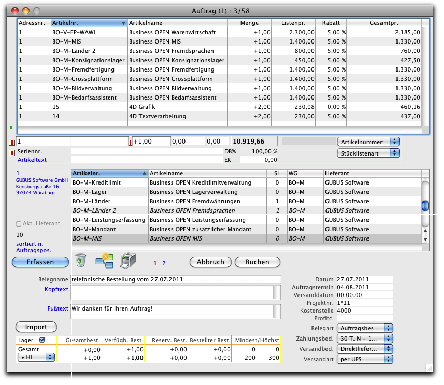Select article BO-M-Lager in the lower list
This screenshot has width=444, height=385.
246,192
